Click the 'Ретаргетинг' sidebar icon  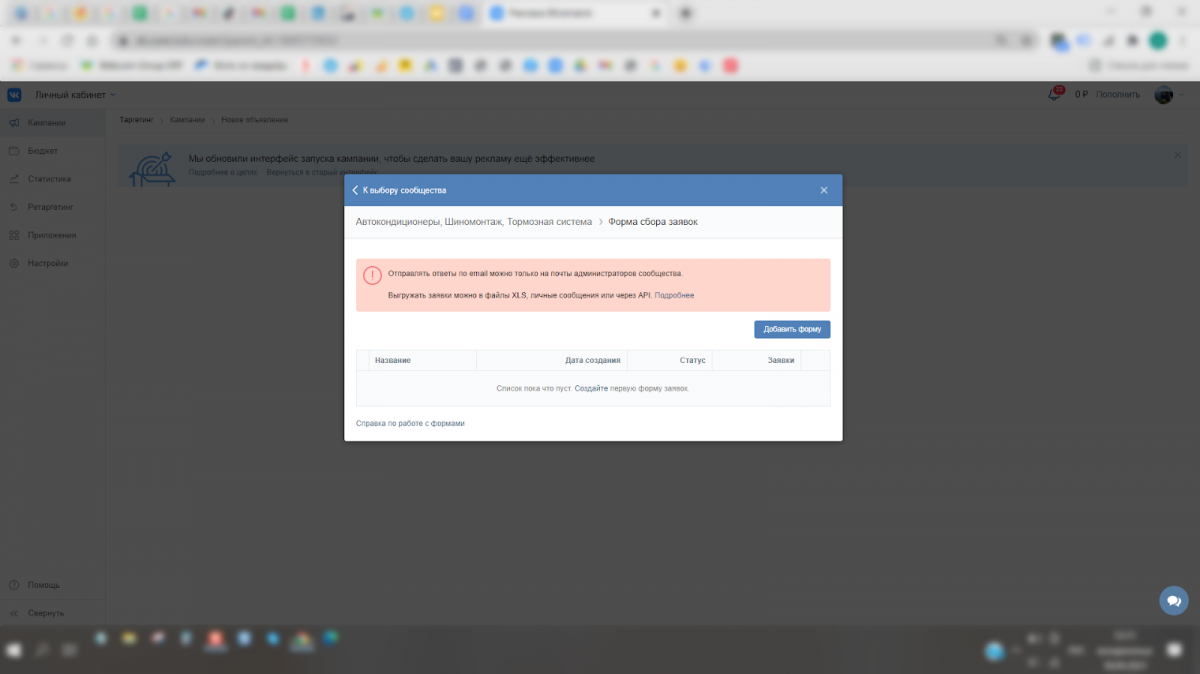14,207
